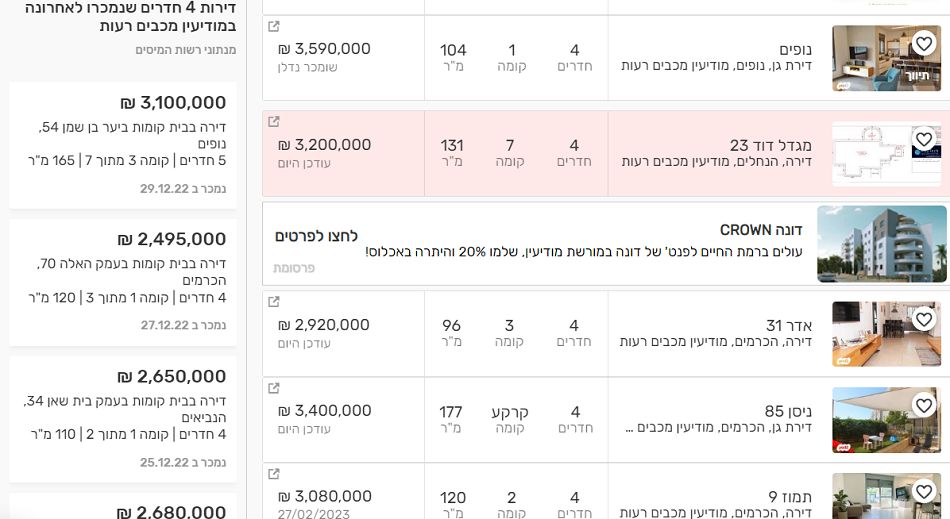Toggle favorite heart on מגדל דוד 23
The height and width of the screenshot is (519, 950).
point(924,139)
